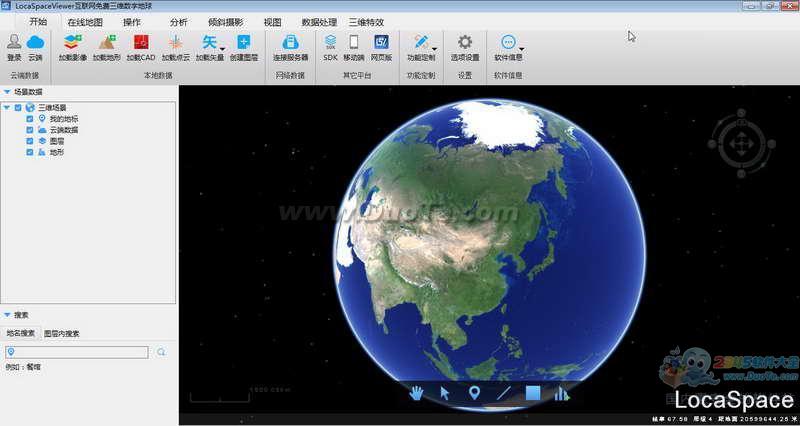Collapse the 三维场景 tree node arrow
This screenshot has height=426, width=800.
coord(7,108)
